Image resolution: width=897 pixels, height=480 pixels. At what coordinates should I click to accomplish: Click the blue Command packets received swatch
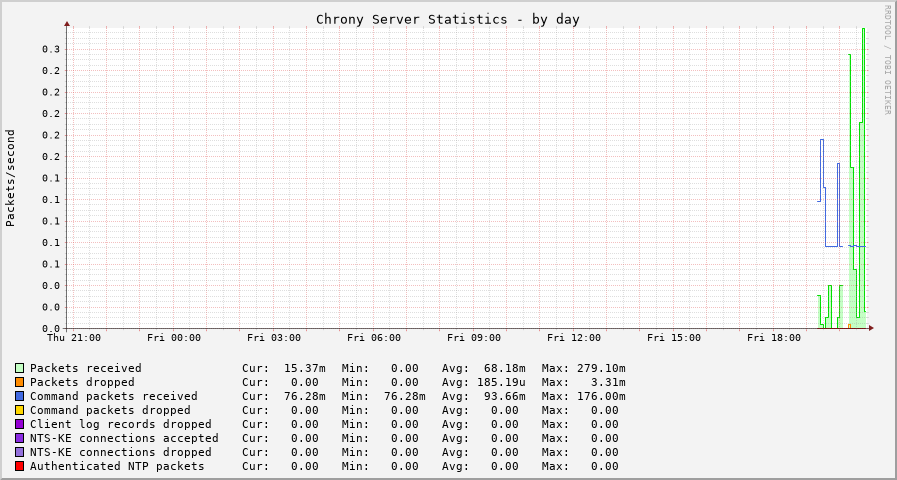[19, 396]
